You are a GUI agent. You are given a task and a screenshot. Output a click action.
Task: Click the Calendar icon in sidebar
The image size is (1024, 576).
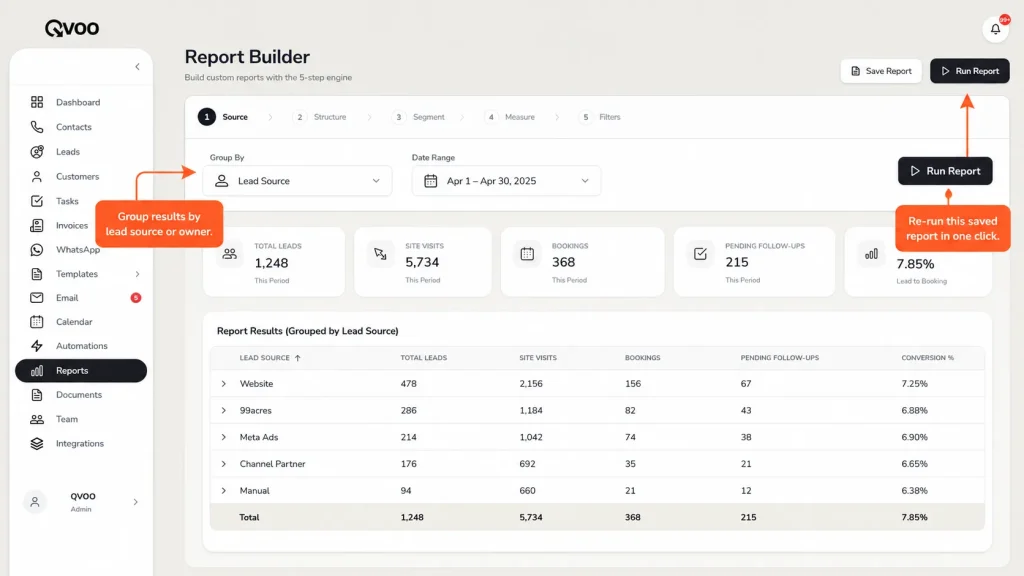(x=37, y=322)
